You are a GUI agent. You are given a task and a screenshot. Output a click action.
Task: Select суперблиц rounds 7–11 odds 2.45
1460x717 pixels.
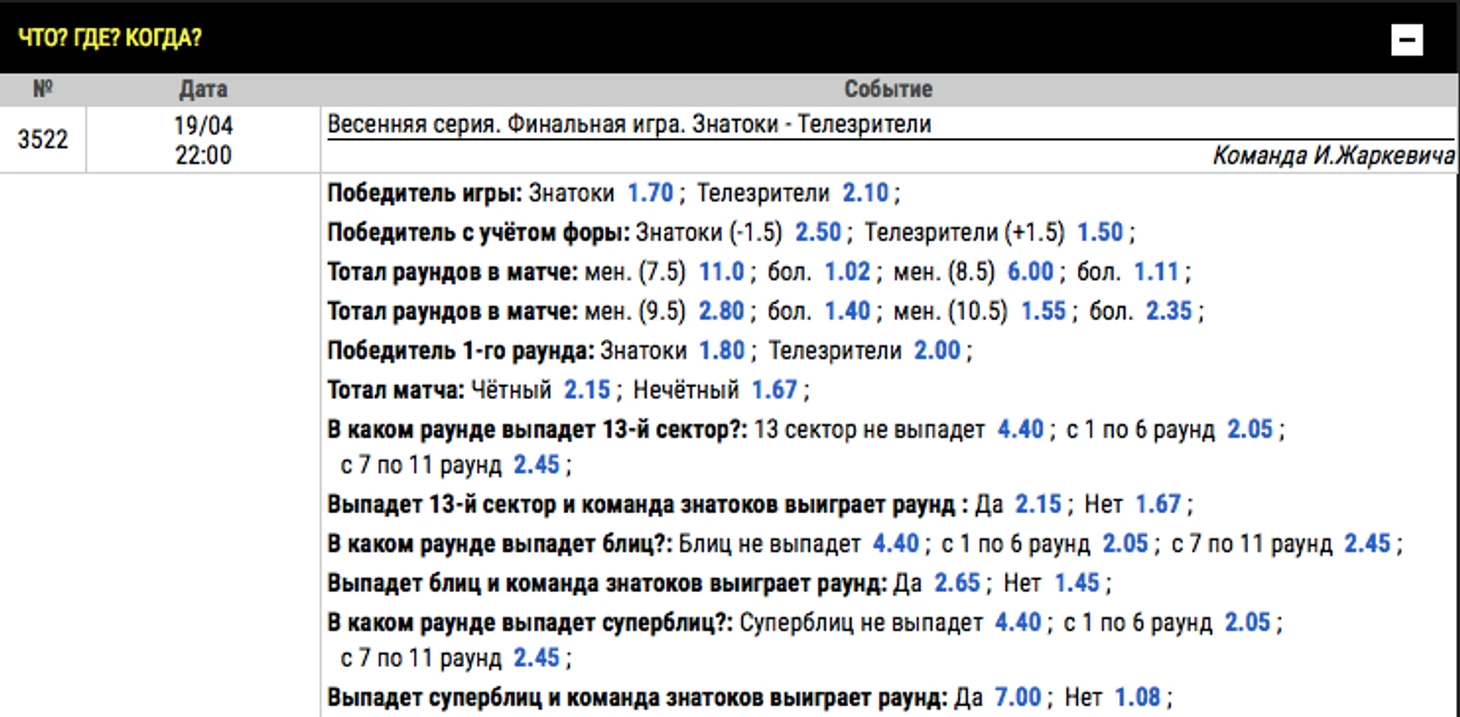pos(537,657)
